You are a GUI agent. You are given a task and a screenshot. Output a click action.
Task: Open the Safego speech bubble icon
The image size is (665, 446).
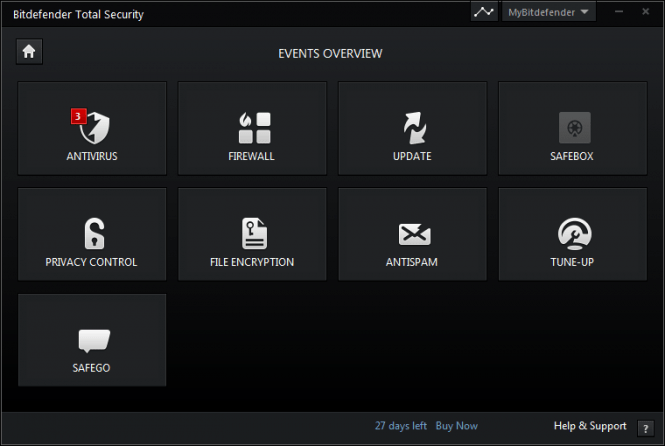[x=94, y=341]
